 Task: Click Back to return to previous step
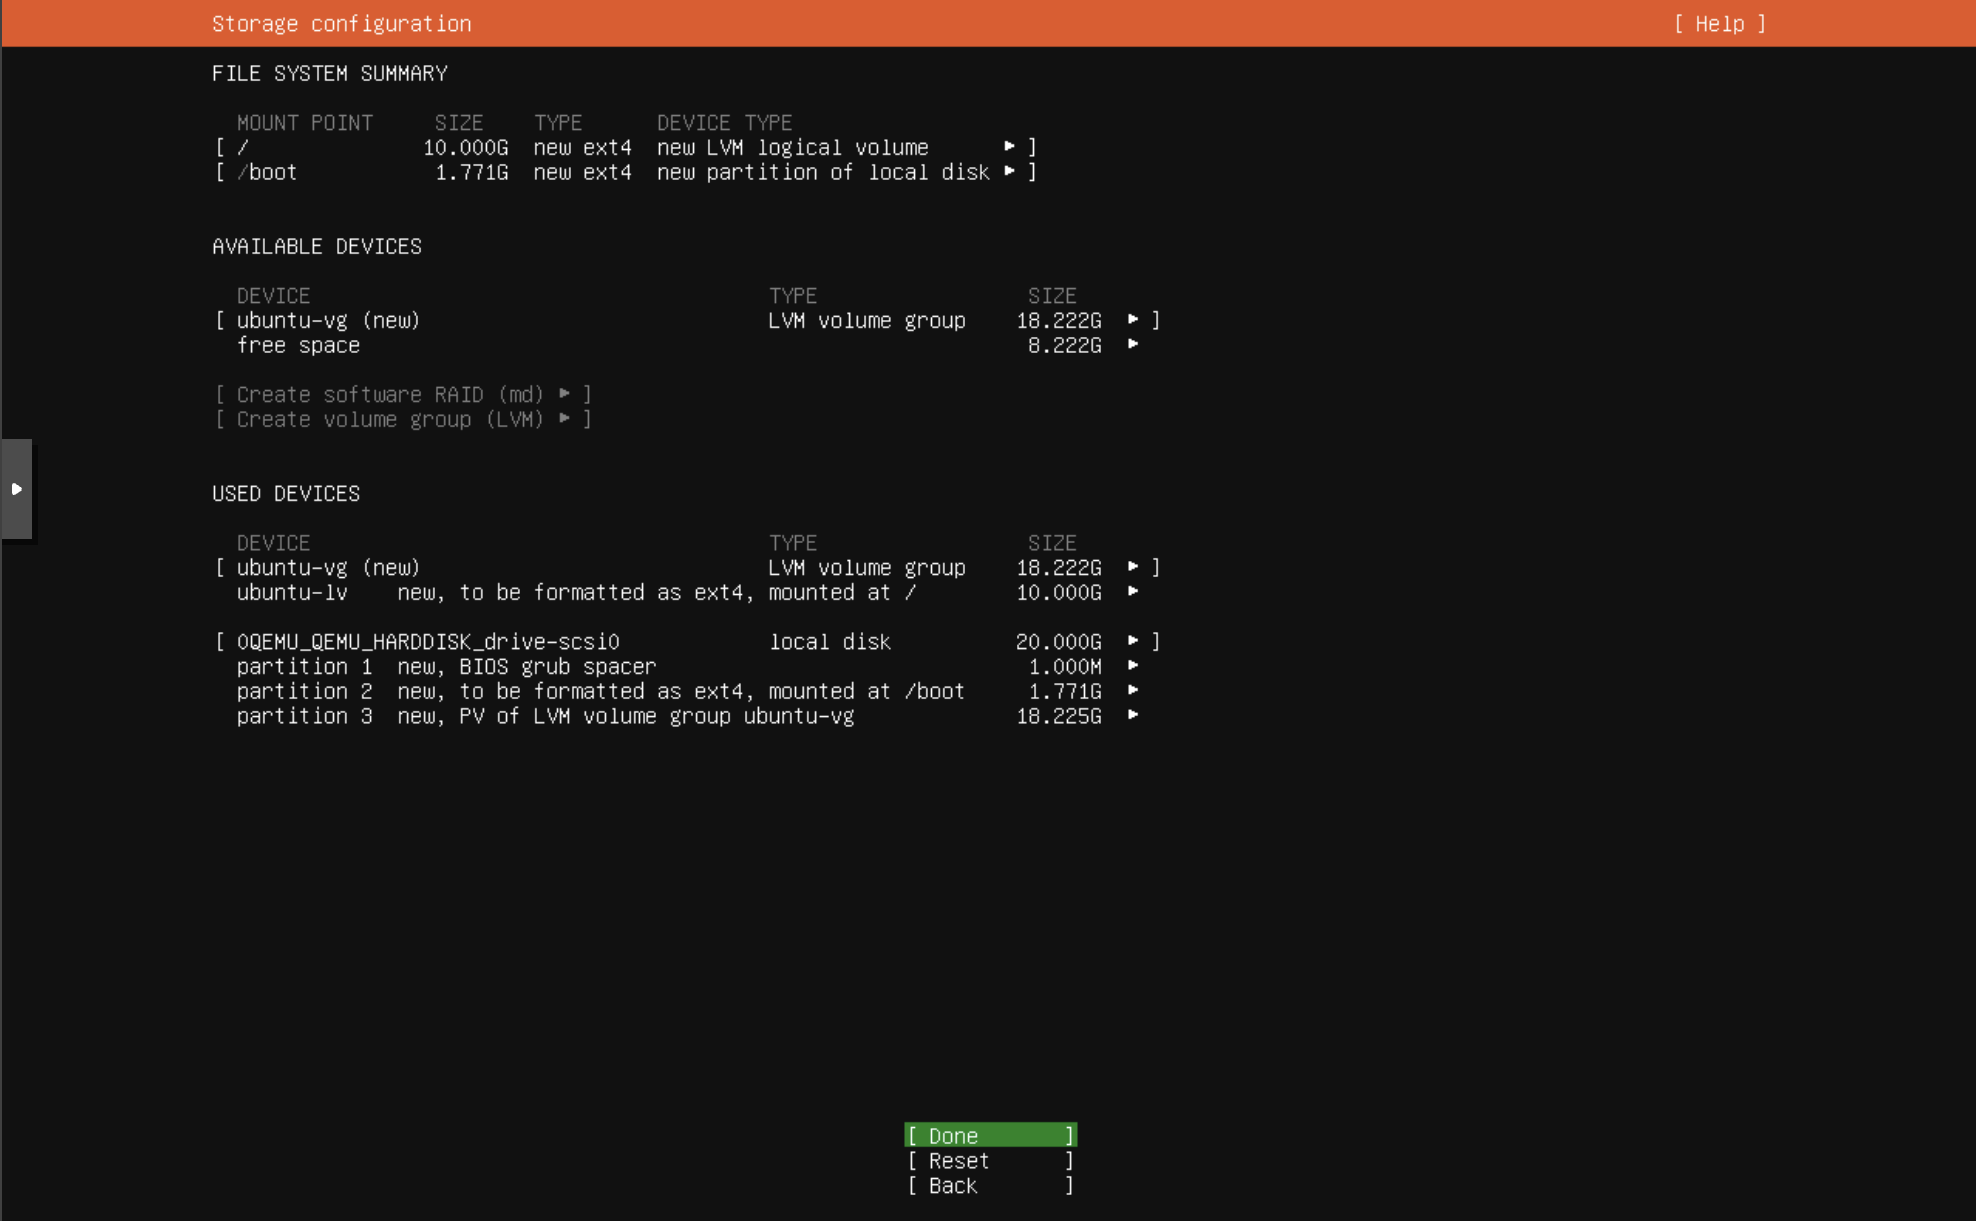click(x=988, y=1185)
